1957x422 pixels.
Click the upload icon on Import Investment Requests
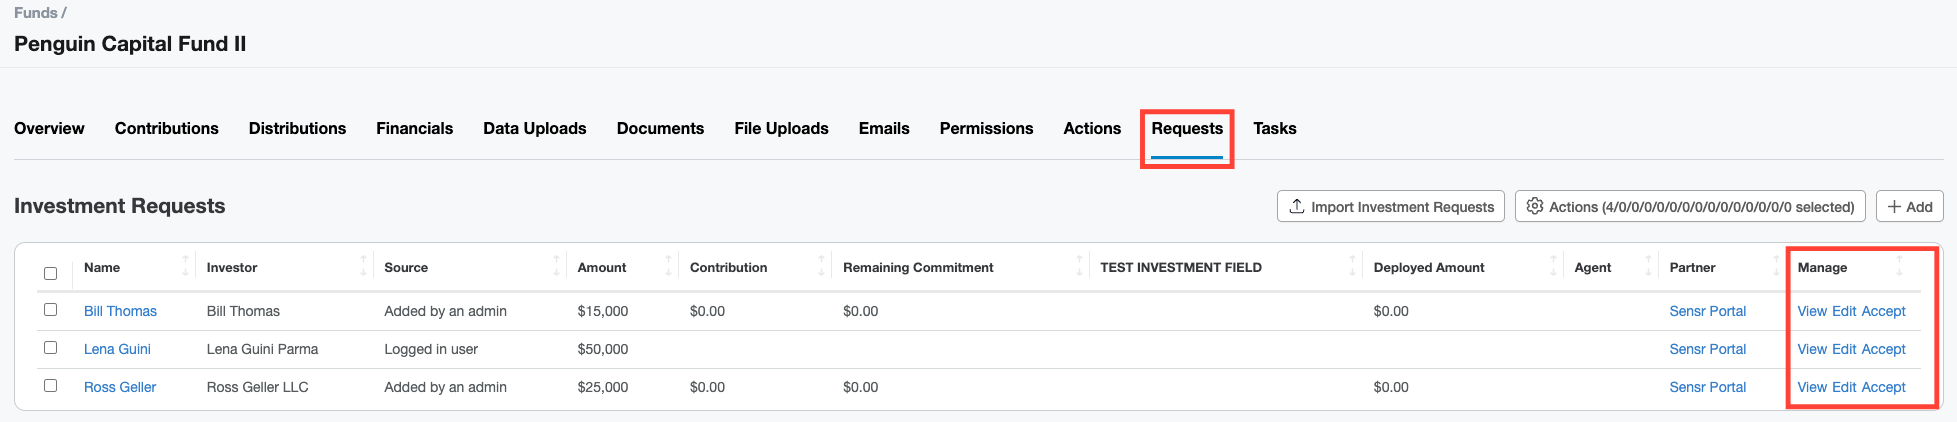pos(1296,206)
